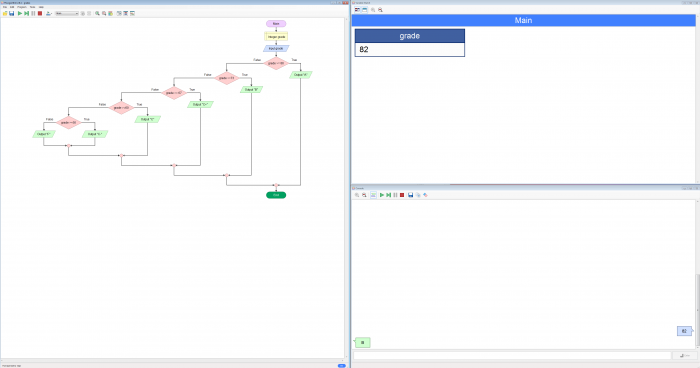Open the Program menu
The height and width of the screenshot is (368, 700).
tap(22, 7)
